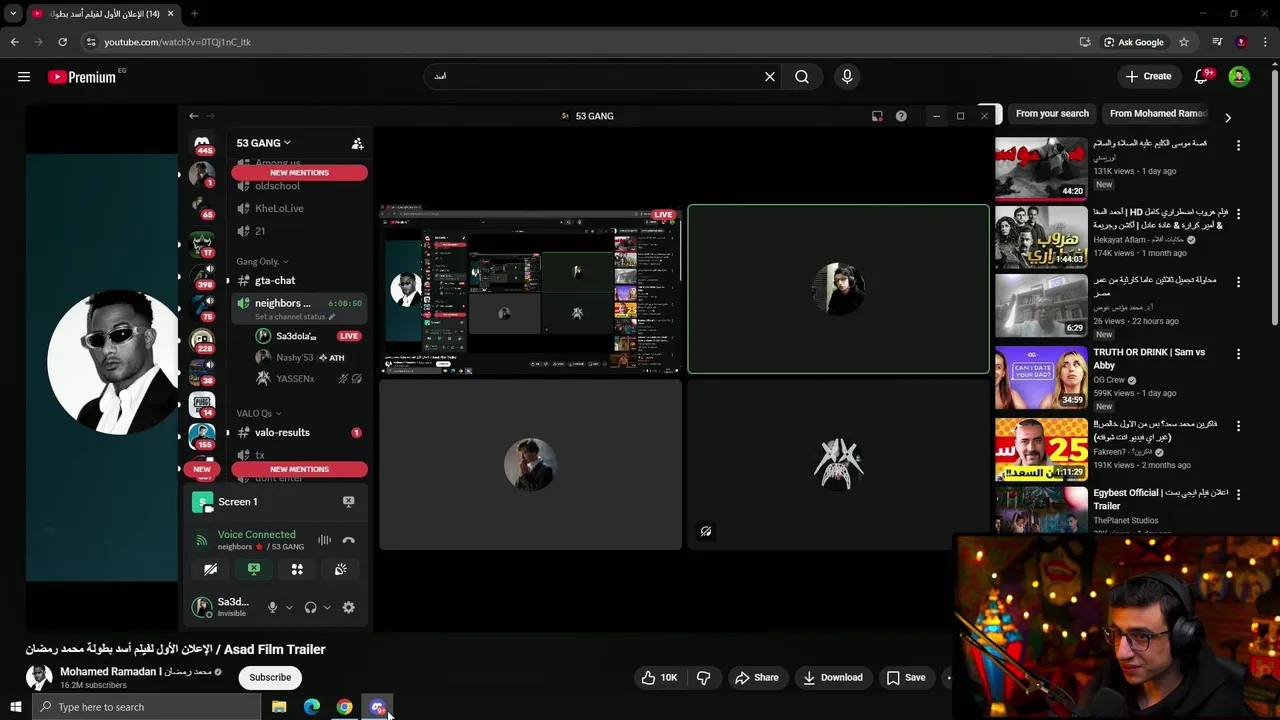Screen dimensions: 1280x720
Task: Bookmark this page with the star icon
Action: [1184, 42]
